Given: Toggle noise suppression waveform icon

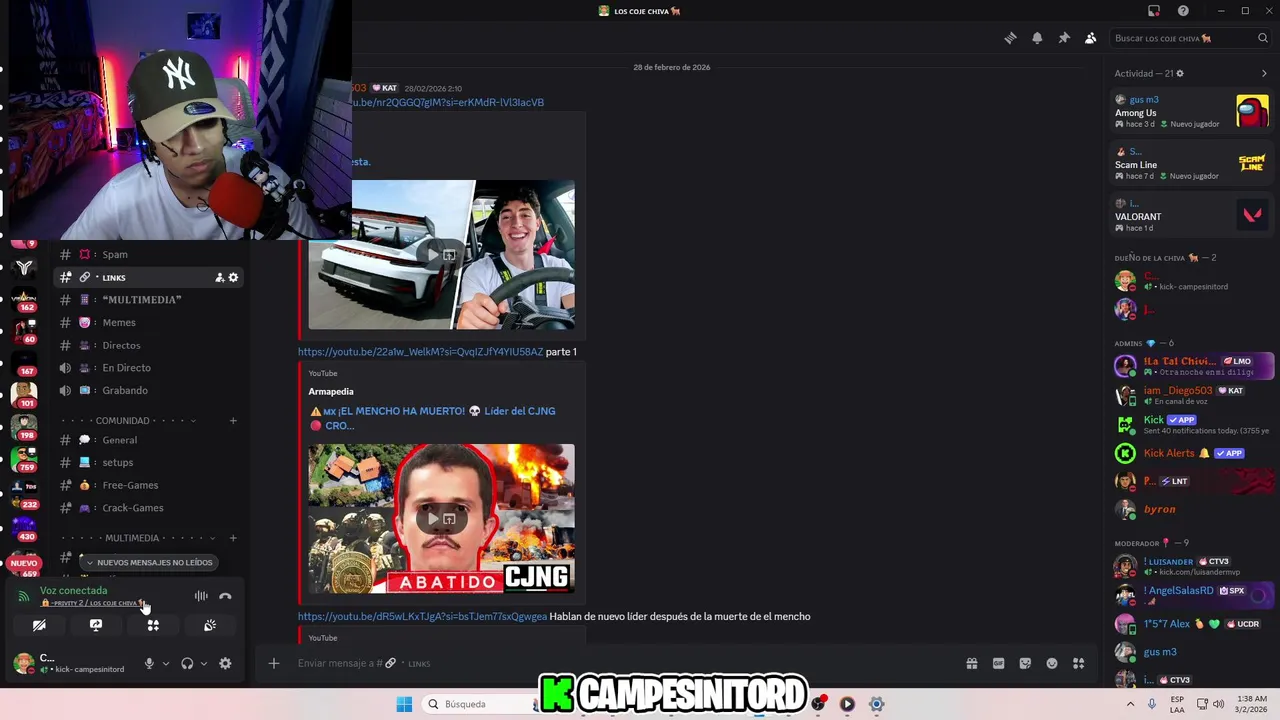Looking at the screenshot, I should click(x=201, y=596).
